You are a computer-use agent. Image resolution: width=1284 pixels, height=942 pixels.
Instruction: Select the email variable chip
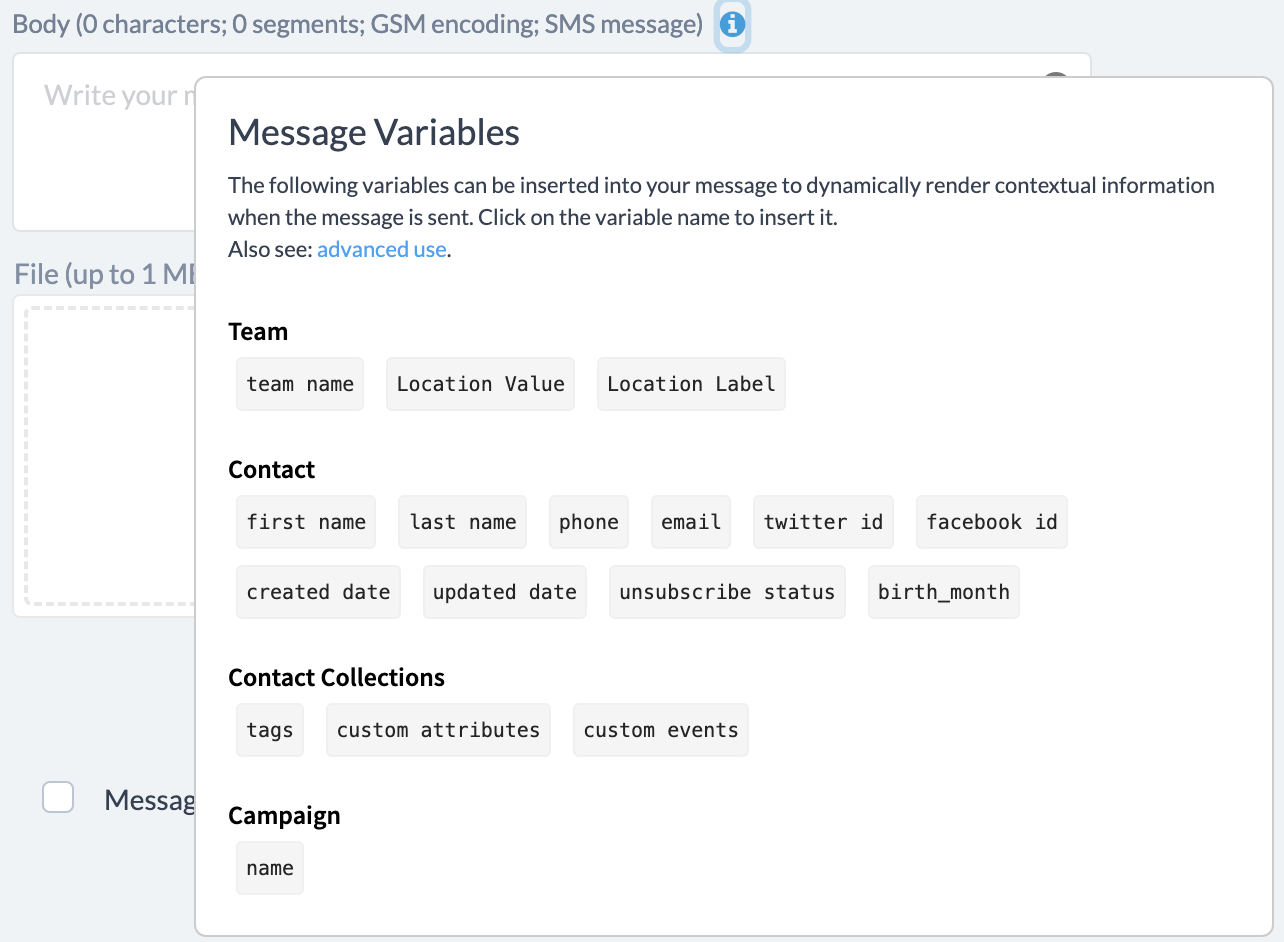[x=691, y=522]
